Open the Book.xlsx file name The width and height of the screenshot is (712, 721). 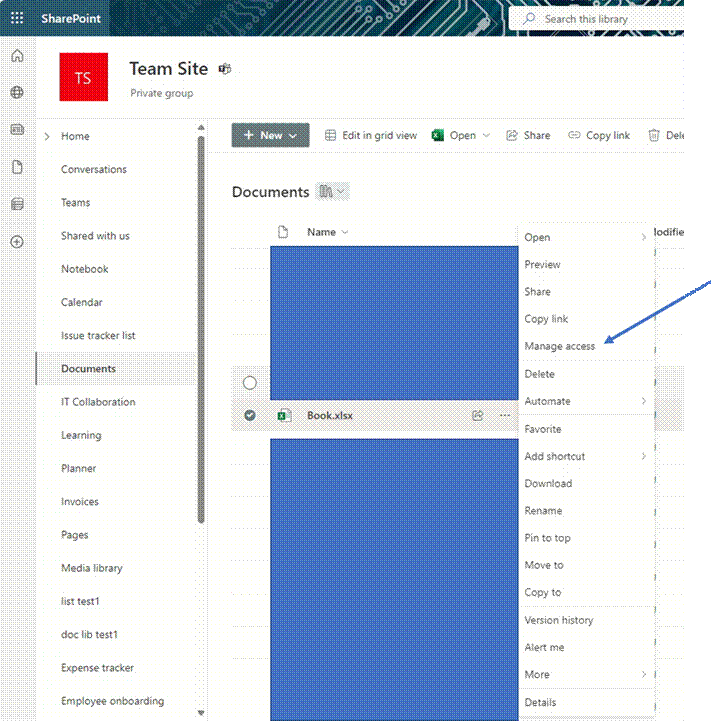[x=330, y=415]
